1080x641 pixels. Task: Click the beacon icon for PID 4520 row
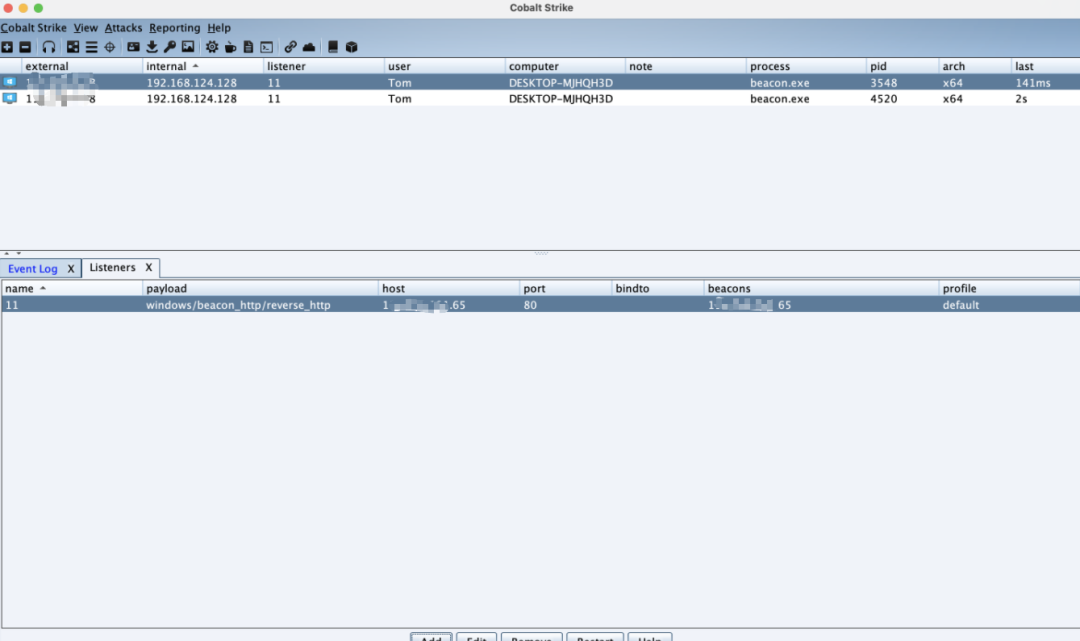10,98
